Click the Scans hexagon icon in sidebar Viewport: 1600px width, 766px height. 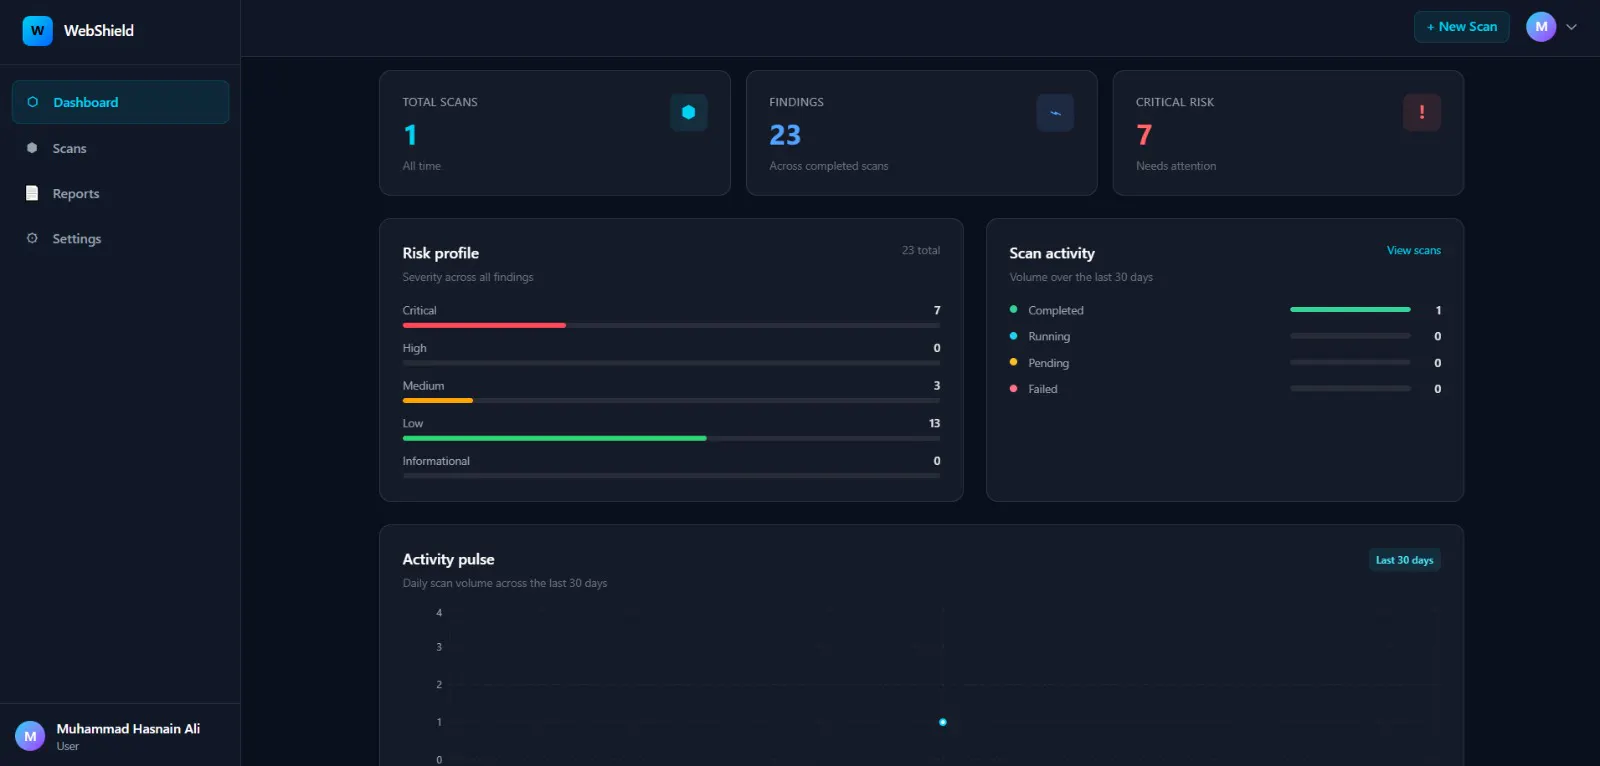point(32,148)
